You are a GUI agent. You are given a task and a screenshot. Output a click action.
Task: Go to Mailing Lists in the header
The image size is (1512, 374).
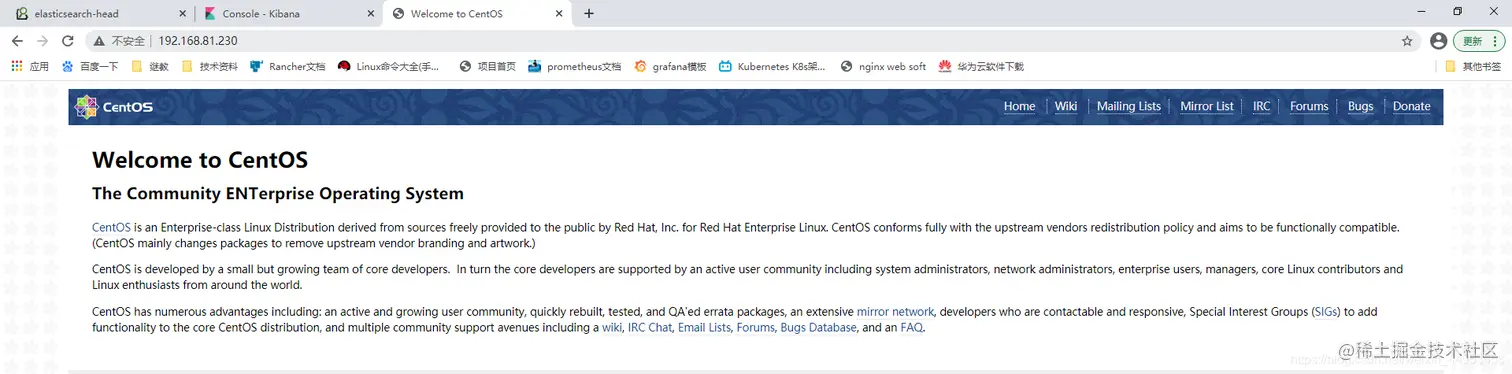click(1128, 106)
